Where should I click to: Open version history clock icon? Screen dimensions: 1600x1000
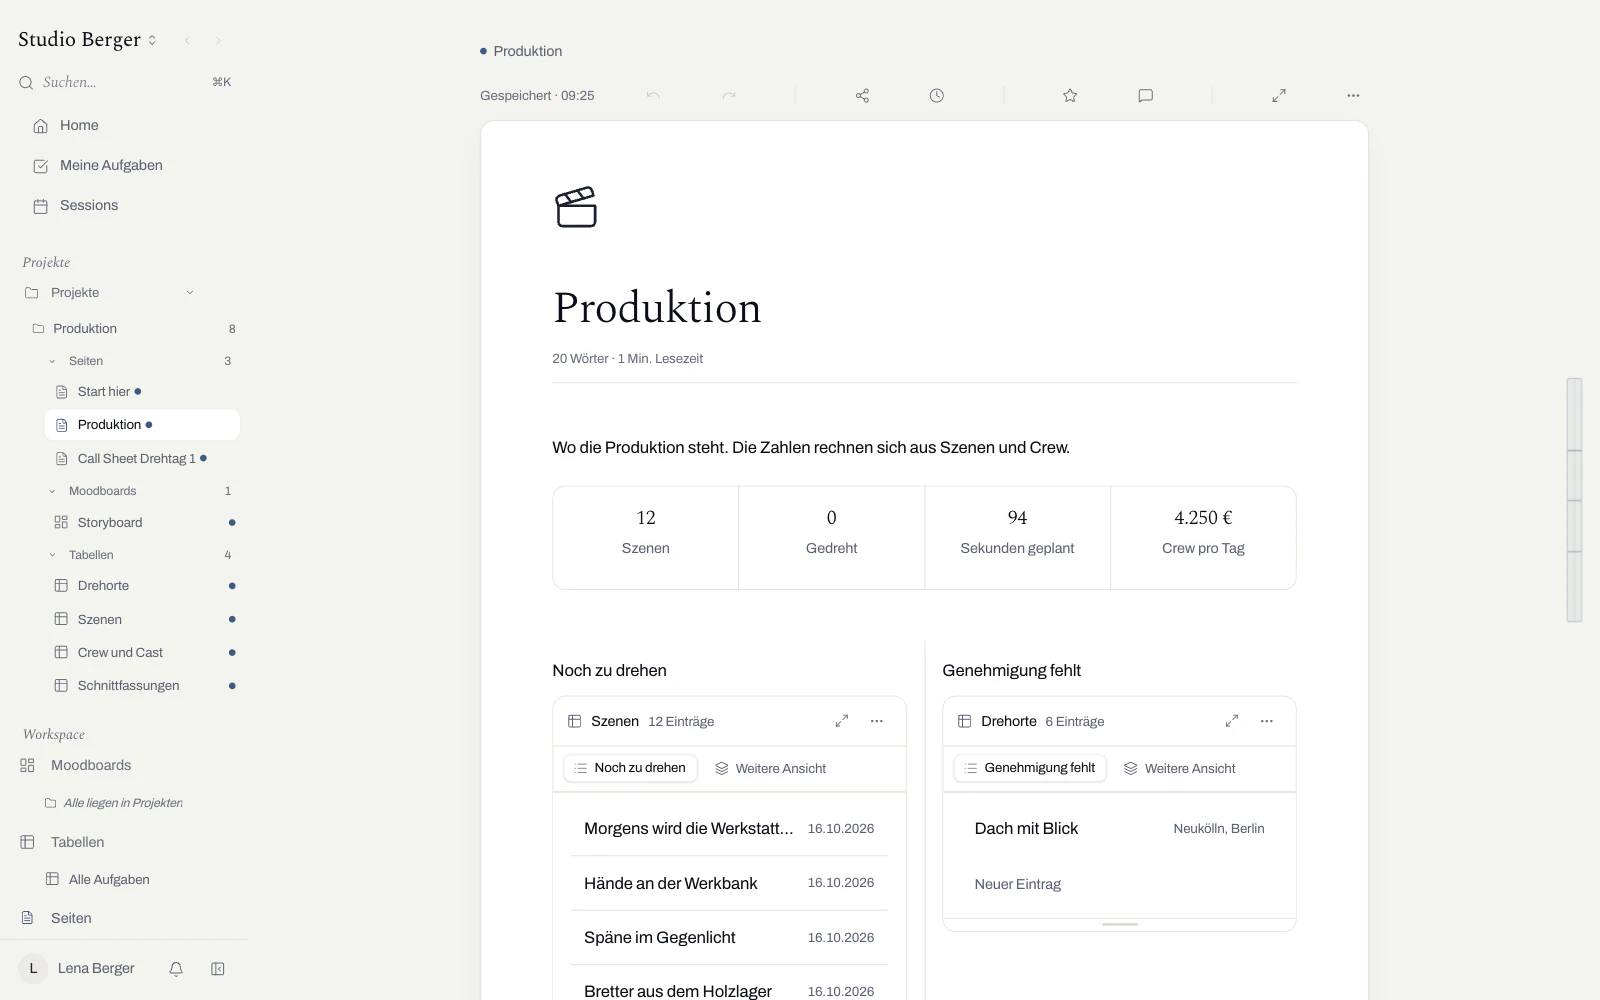click(x=936, y=96)
